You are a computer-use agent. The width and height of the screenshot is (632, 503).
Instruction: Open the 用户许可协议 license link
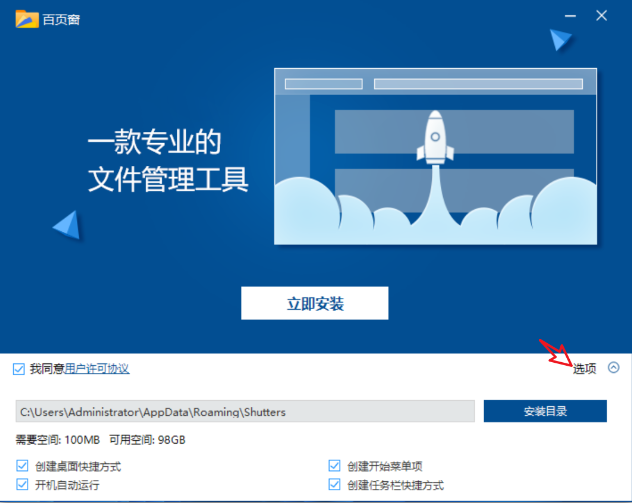click(97, 368)
